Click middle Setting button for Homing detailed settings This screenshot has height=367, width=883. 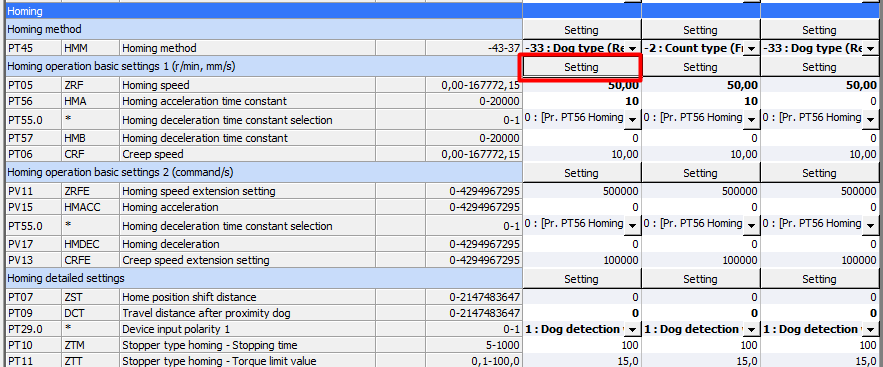click(x=701, y=279)
